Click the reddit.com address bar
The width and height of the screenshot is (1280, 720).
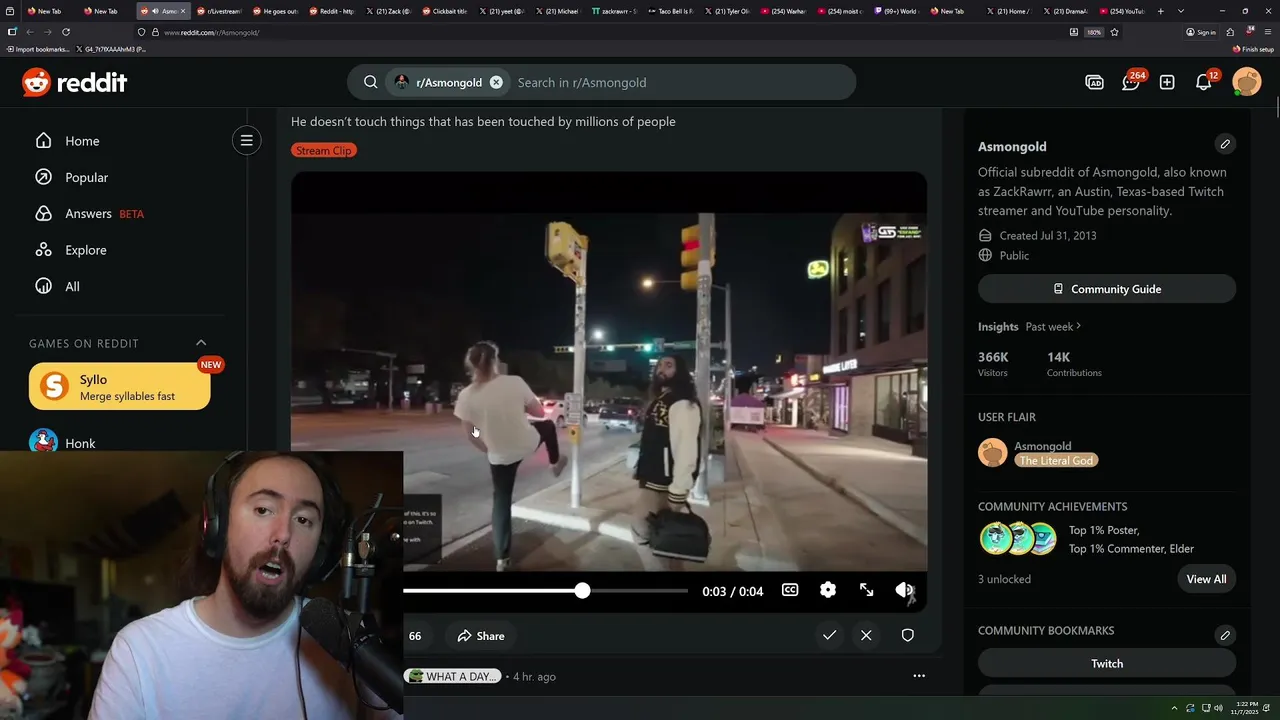coord(600,32)
